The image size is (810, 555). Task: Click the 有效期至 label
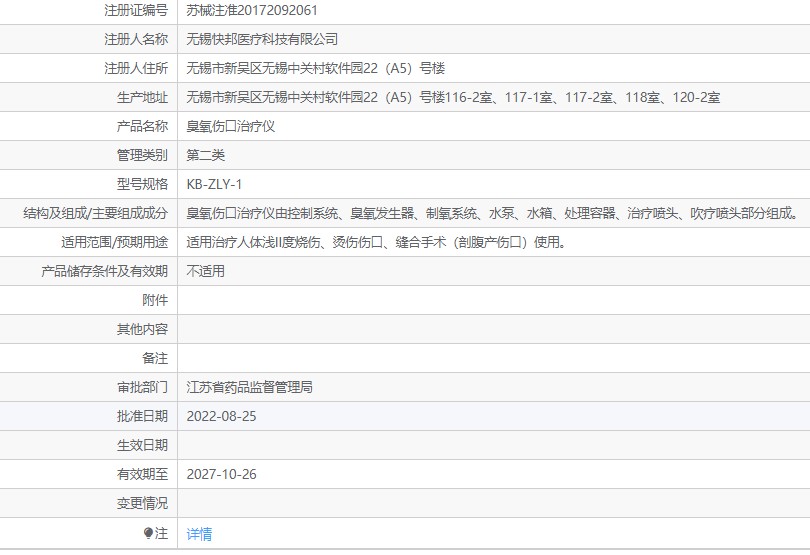point(142,474)
